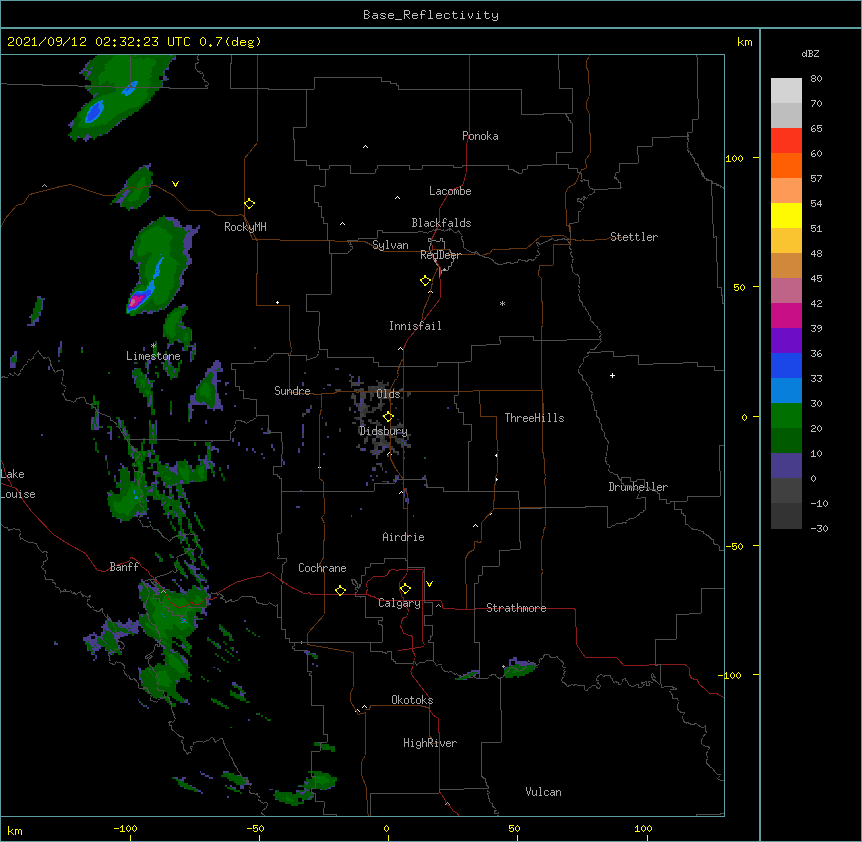Select the Cochrane town label

322,568
